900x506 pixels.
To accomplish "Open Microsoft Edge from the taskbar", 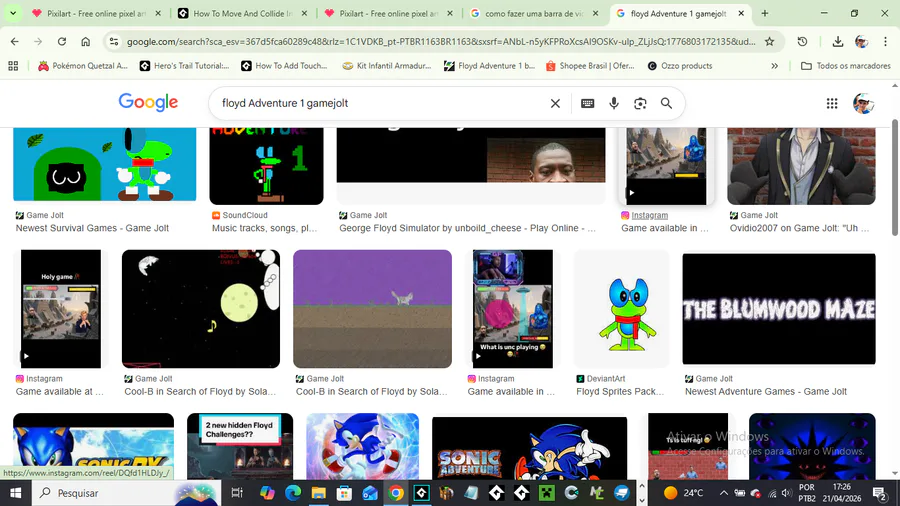I will [x=293, y=493].
